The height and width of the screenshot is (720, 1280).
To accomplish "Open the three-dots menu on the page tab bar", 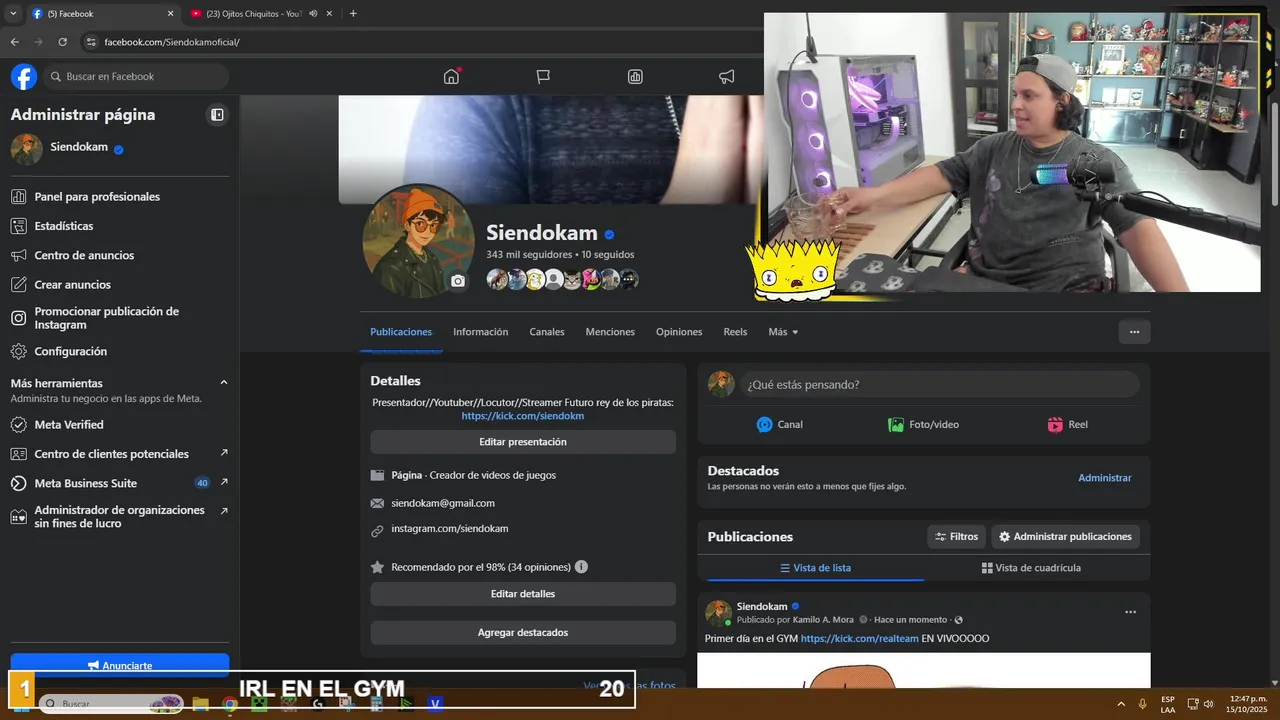I will tap(1134, 332).
